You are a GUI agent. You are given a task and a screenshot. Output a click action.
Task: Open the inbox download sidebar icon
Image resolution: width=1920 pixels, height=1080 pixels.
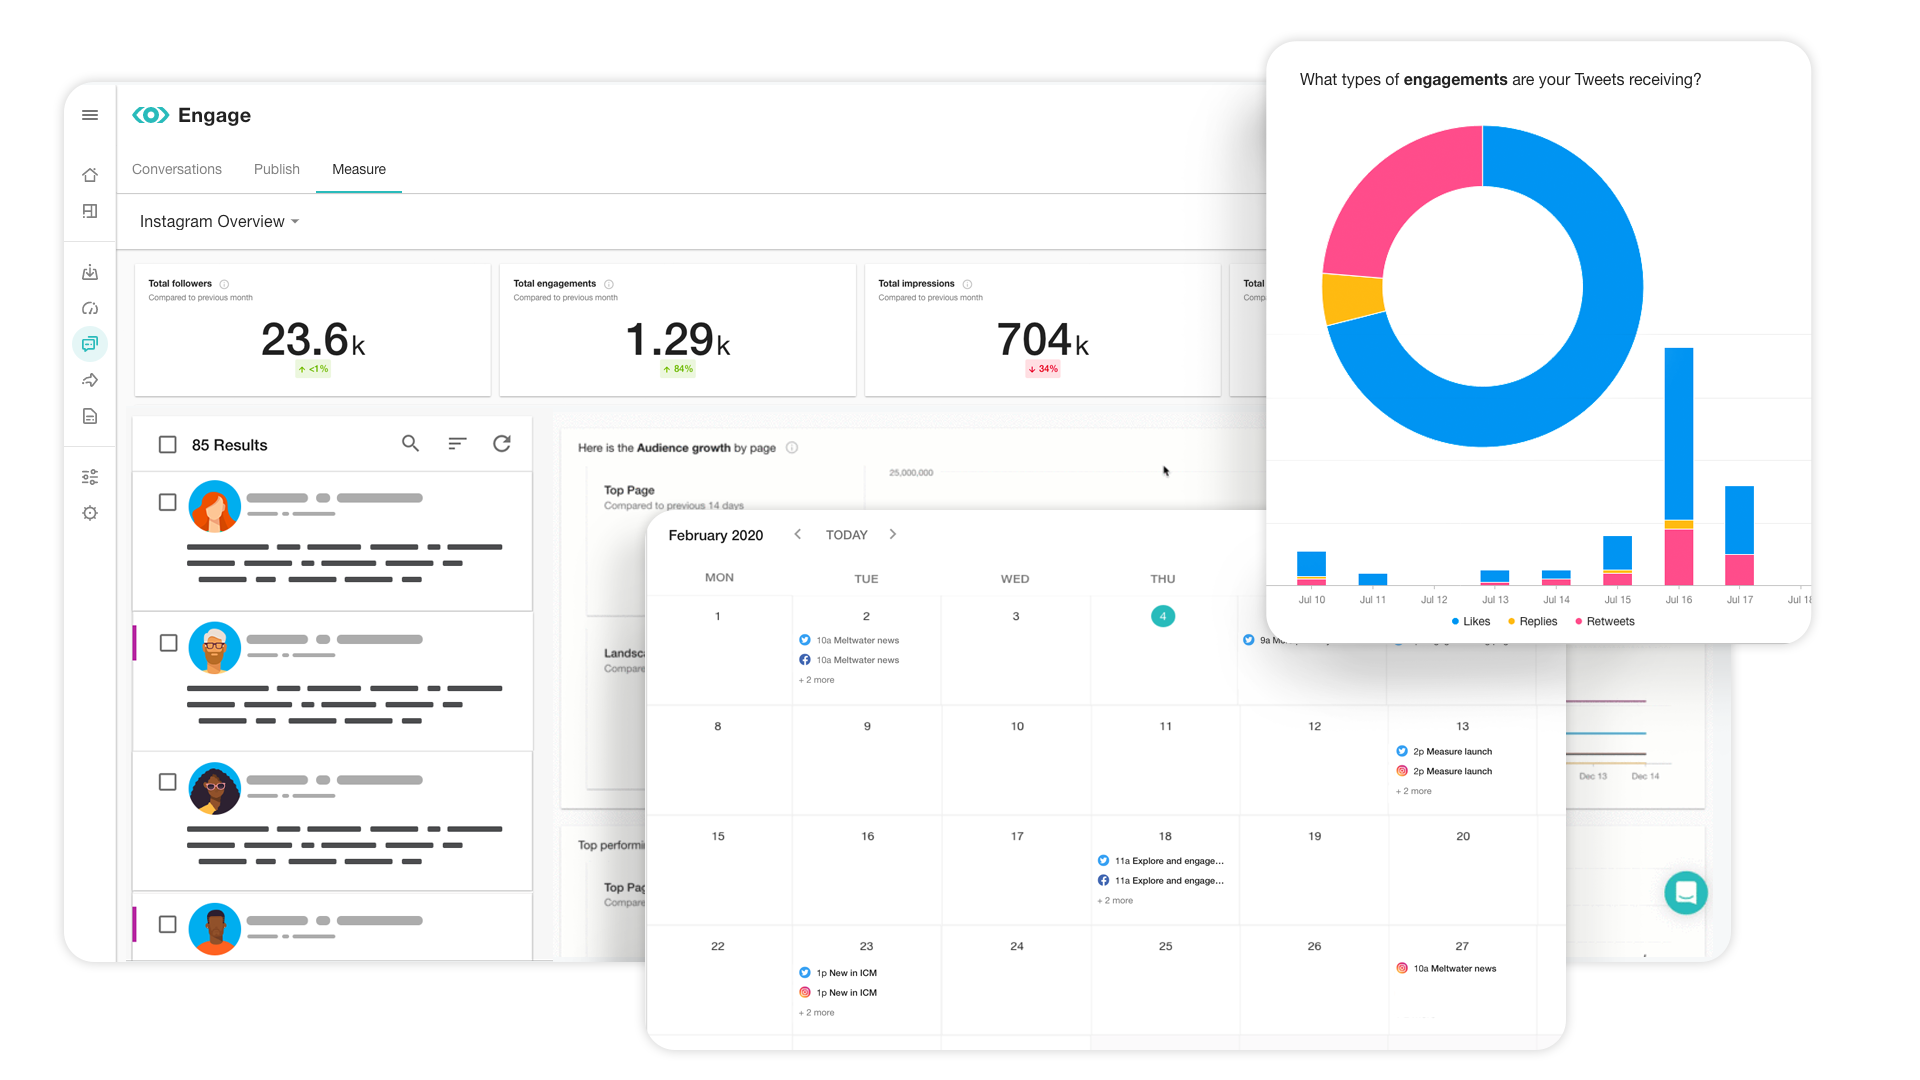click(90, 272)
